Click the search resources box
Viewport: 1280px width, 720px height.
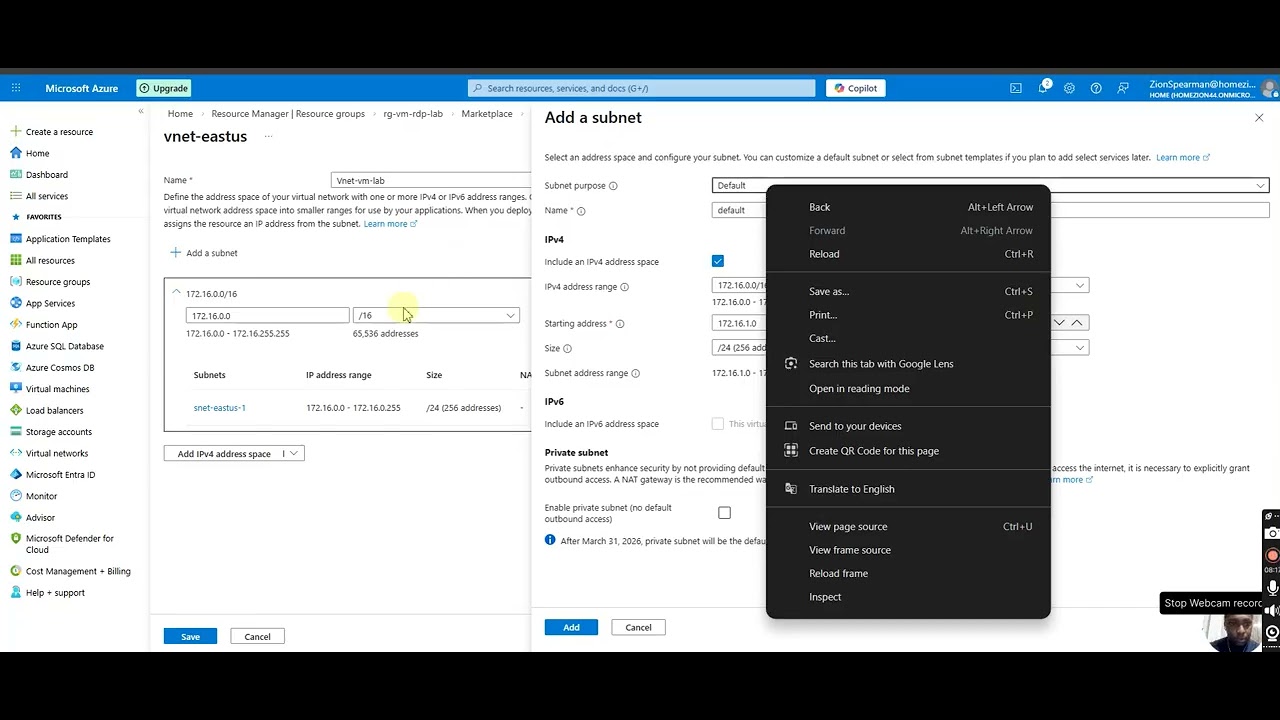pos(641,88)
